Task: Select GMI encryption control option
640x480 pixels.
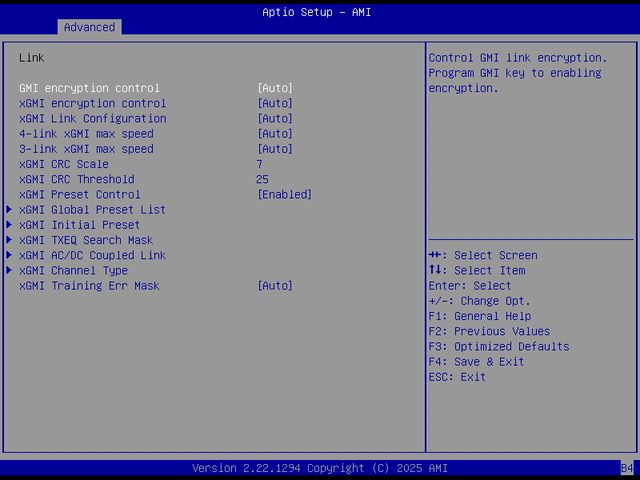Action: [89, 88]
